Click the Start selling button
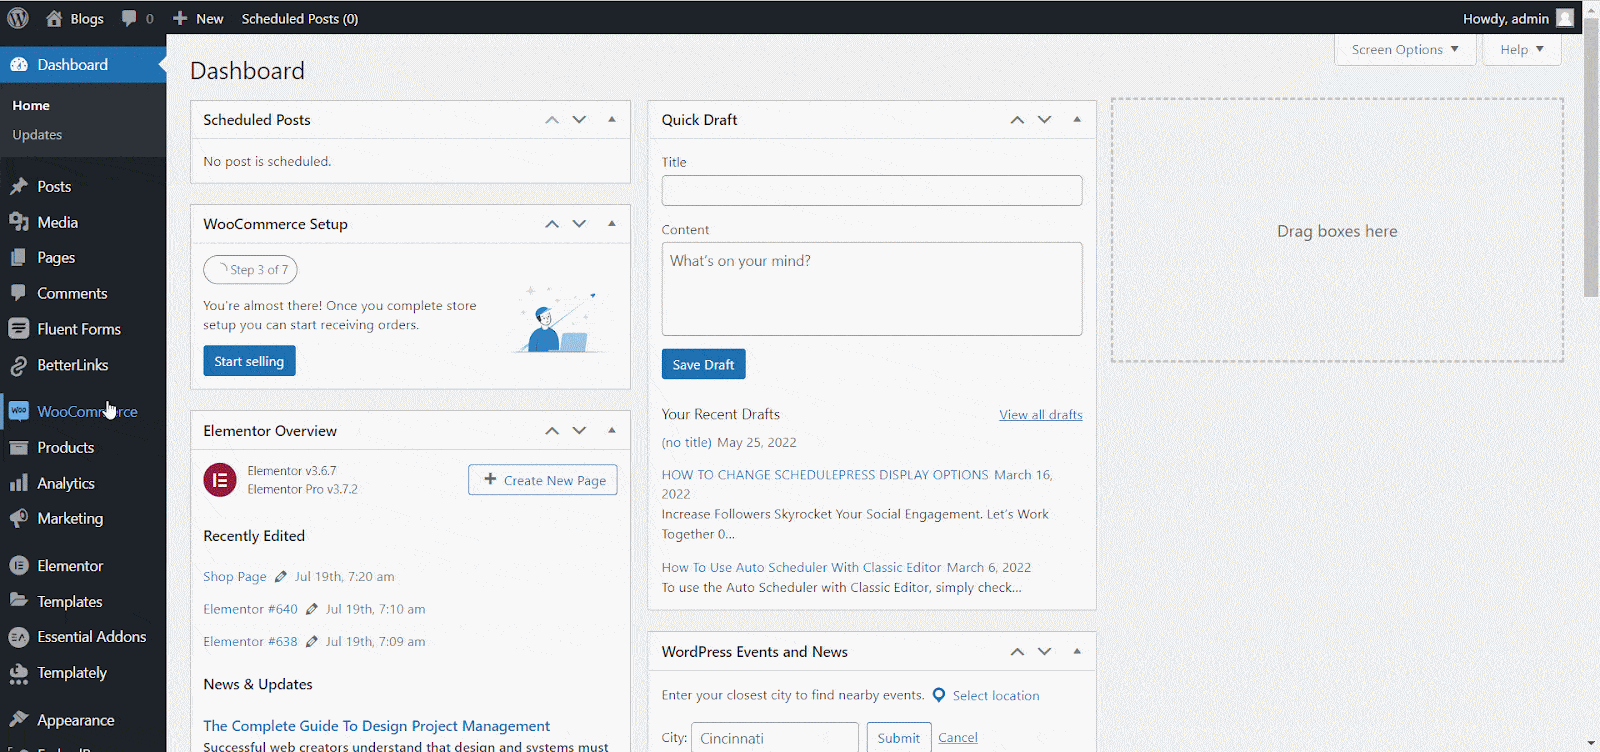The image size is (1600, 752). (x=249, y=361)
